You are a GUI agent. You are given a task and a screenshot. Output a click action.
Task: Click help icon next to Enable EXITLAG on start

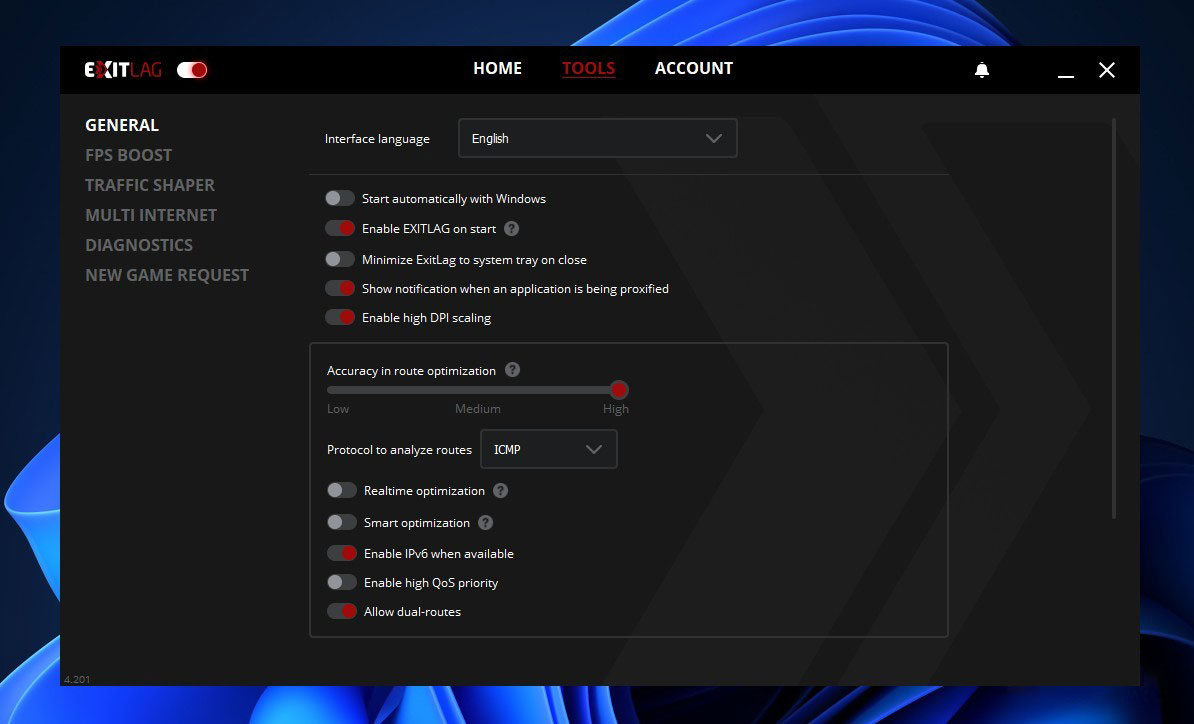coord(511,228)
